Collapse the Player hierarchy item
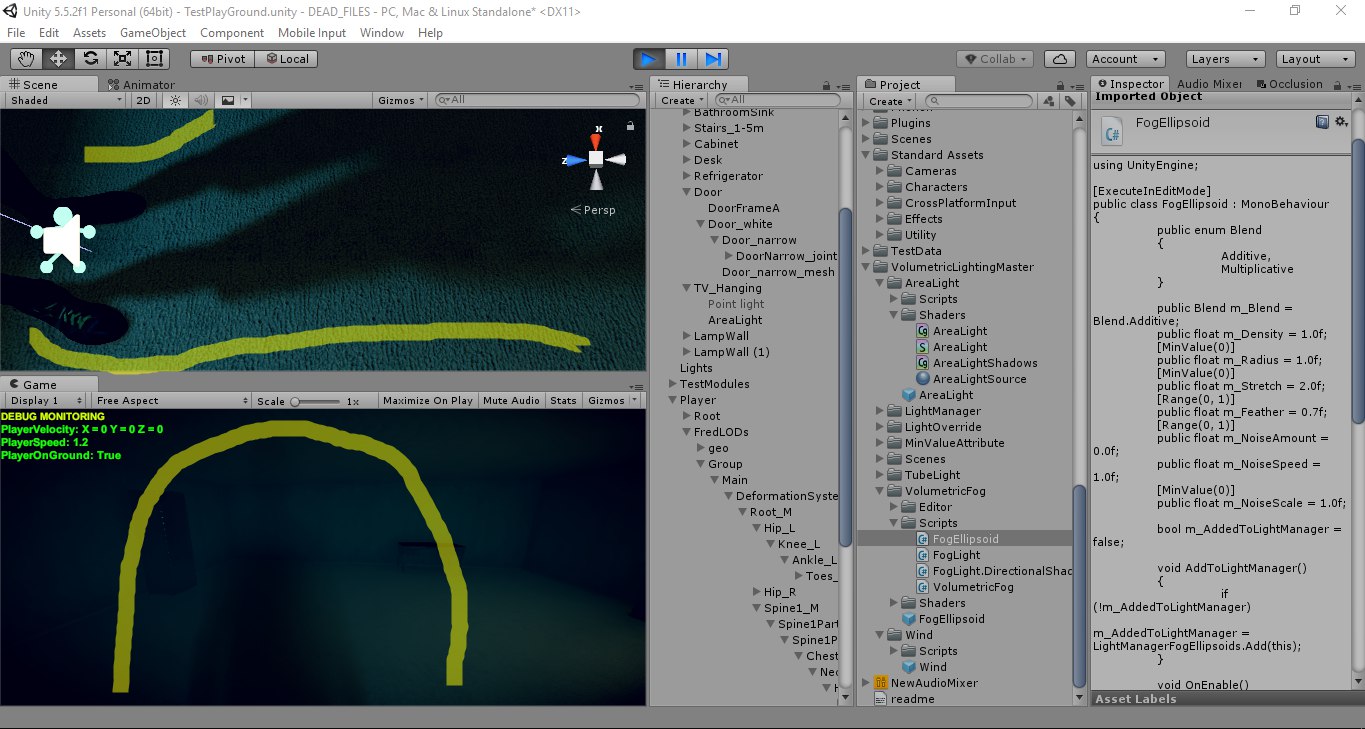 point(673,400)
